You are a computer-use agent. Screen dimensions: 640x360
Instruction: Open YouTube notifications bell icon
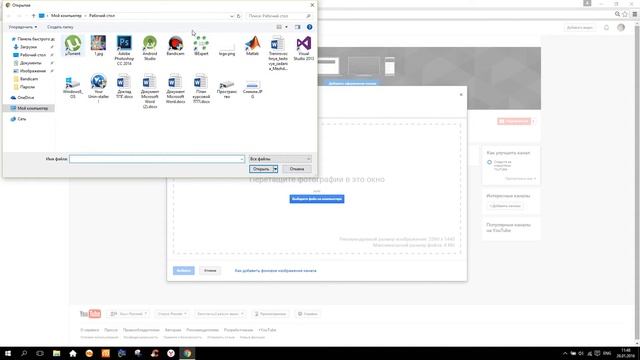(607, 28)
